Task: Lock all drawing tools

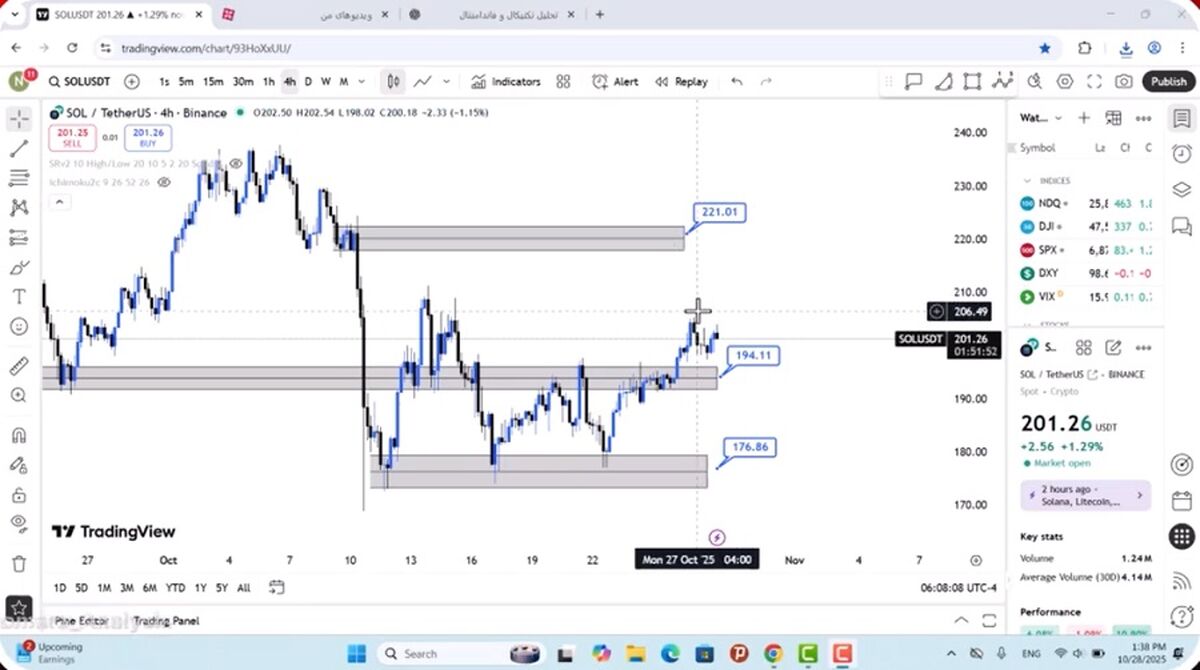Action: point(19,495)
